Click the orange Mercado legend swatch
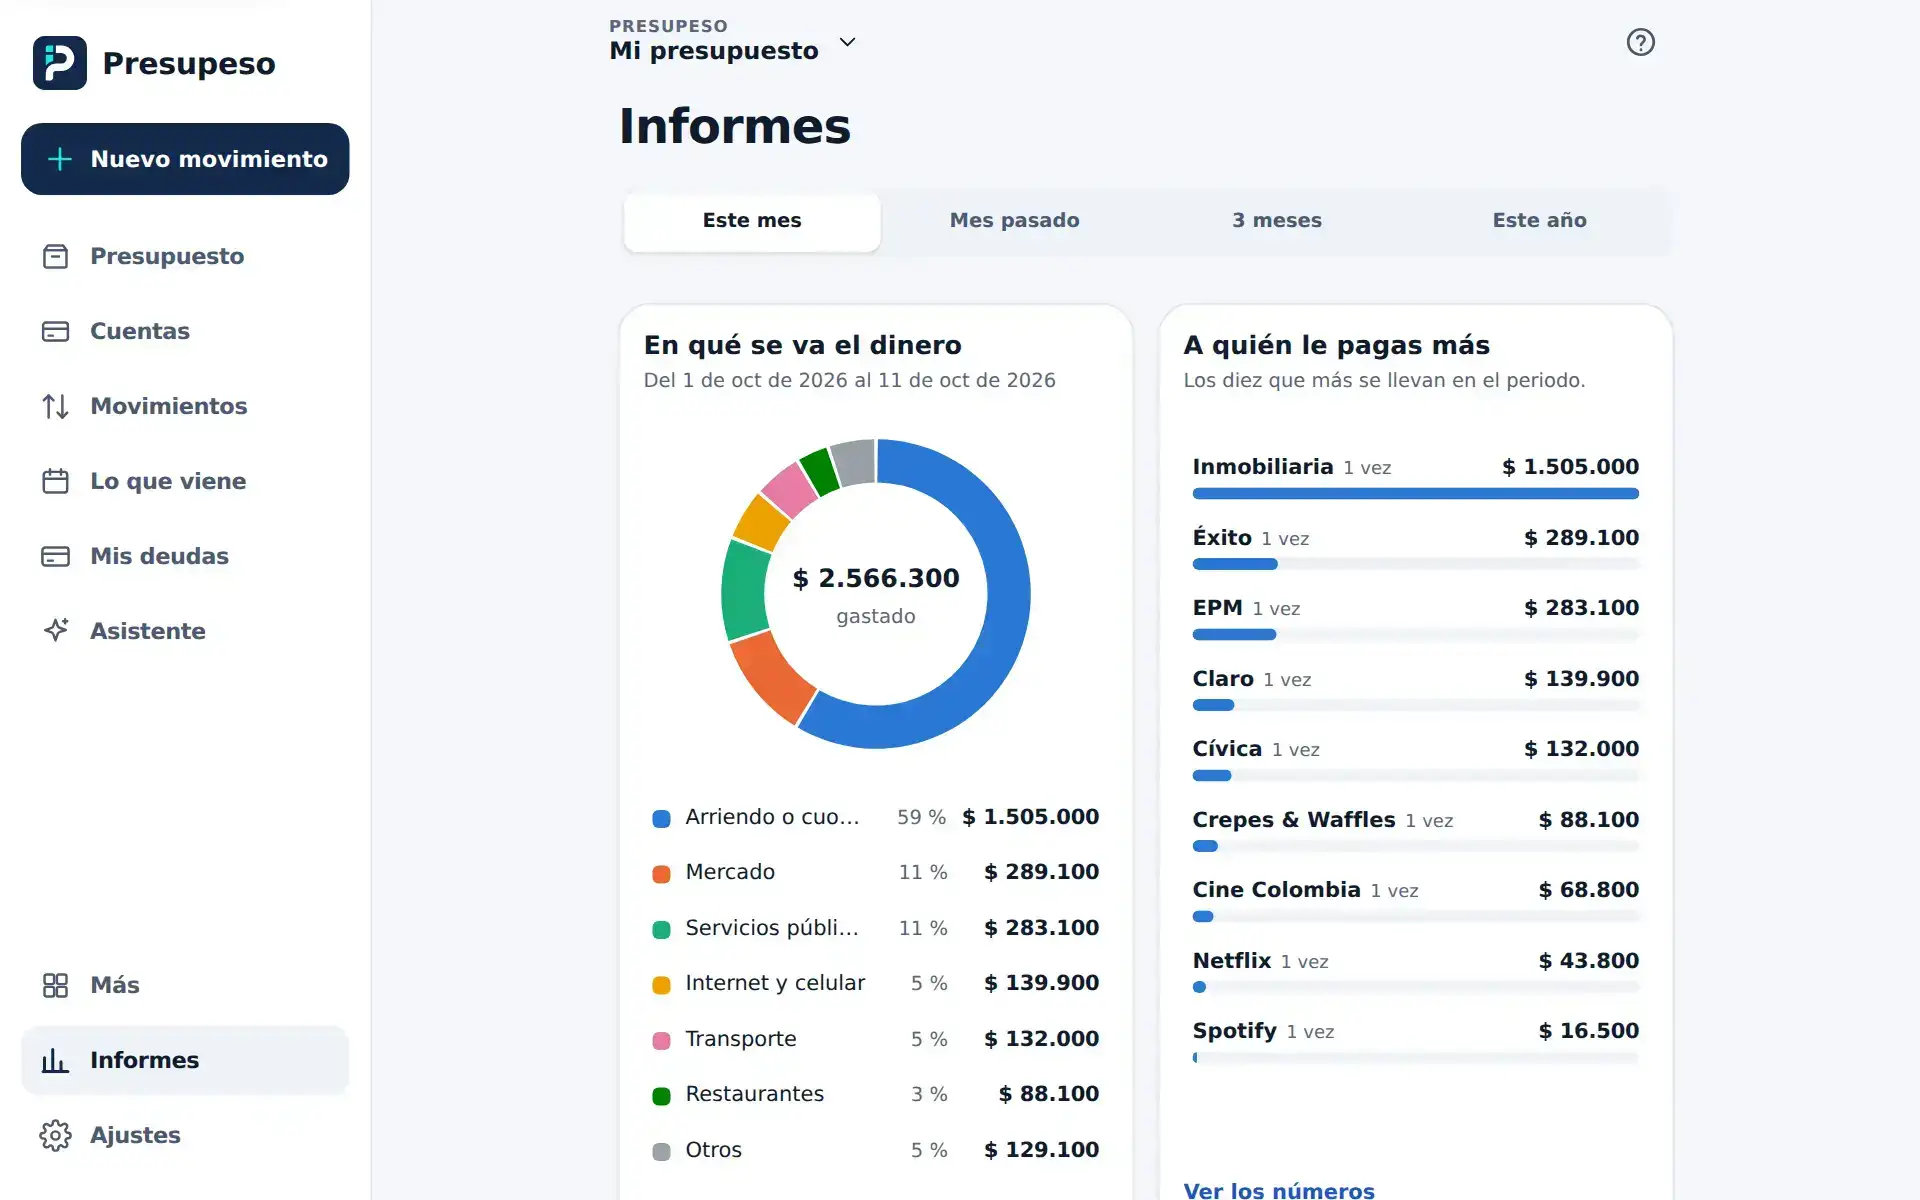The image size is (1920, 1200). 661,874
